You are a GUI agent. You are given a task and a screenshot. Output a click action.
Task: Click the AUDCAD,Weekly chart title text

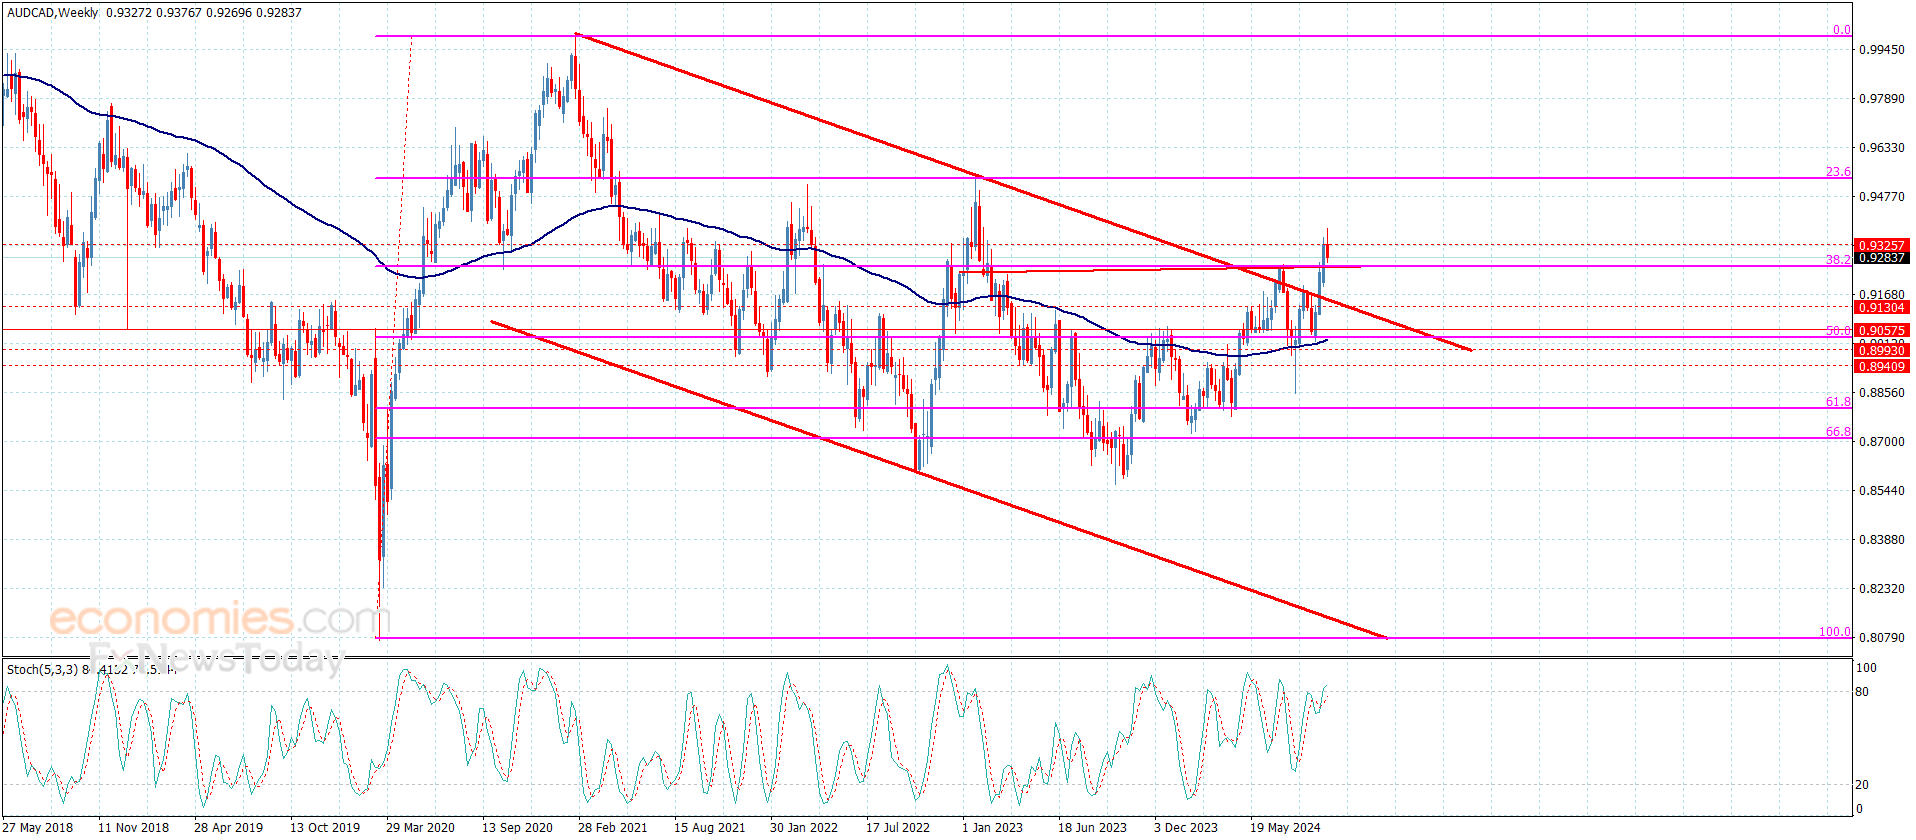tap(53, 13)
